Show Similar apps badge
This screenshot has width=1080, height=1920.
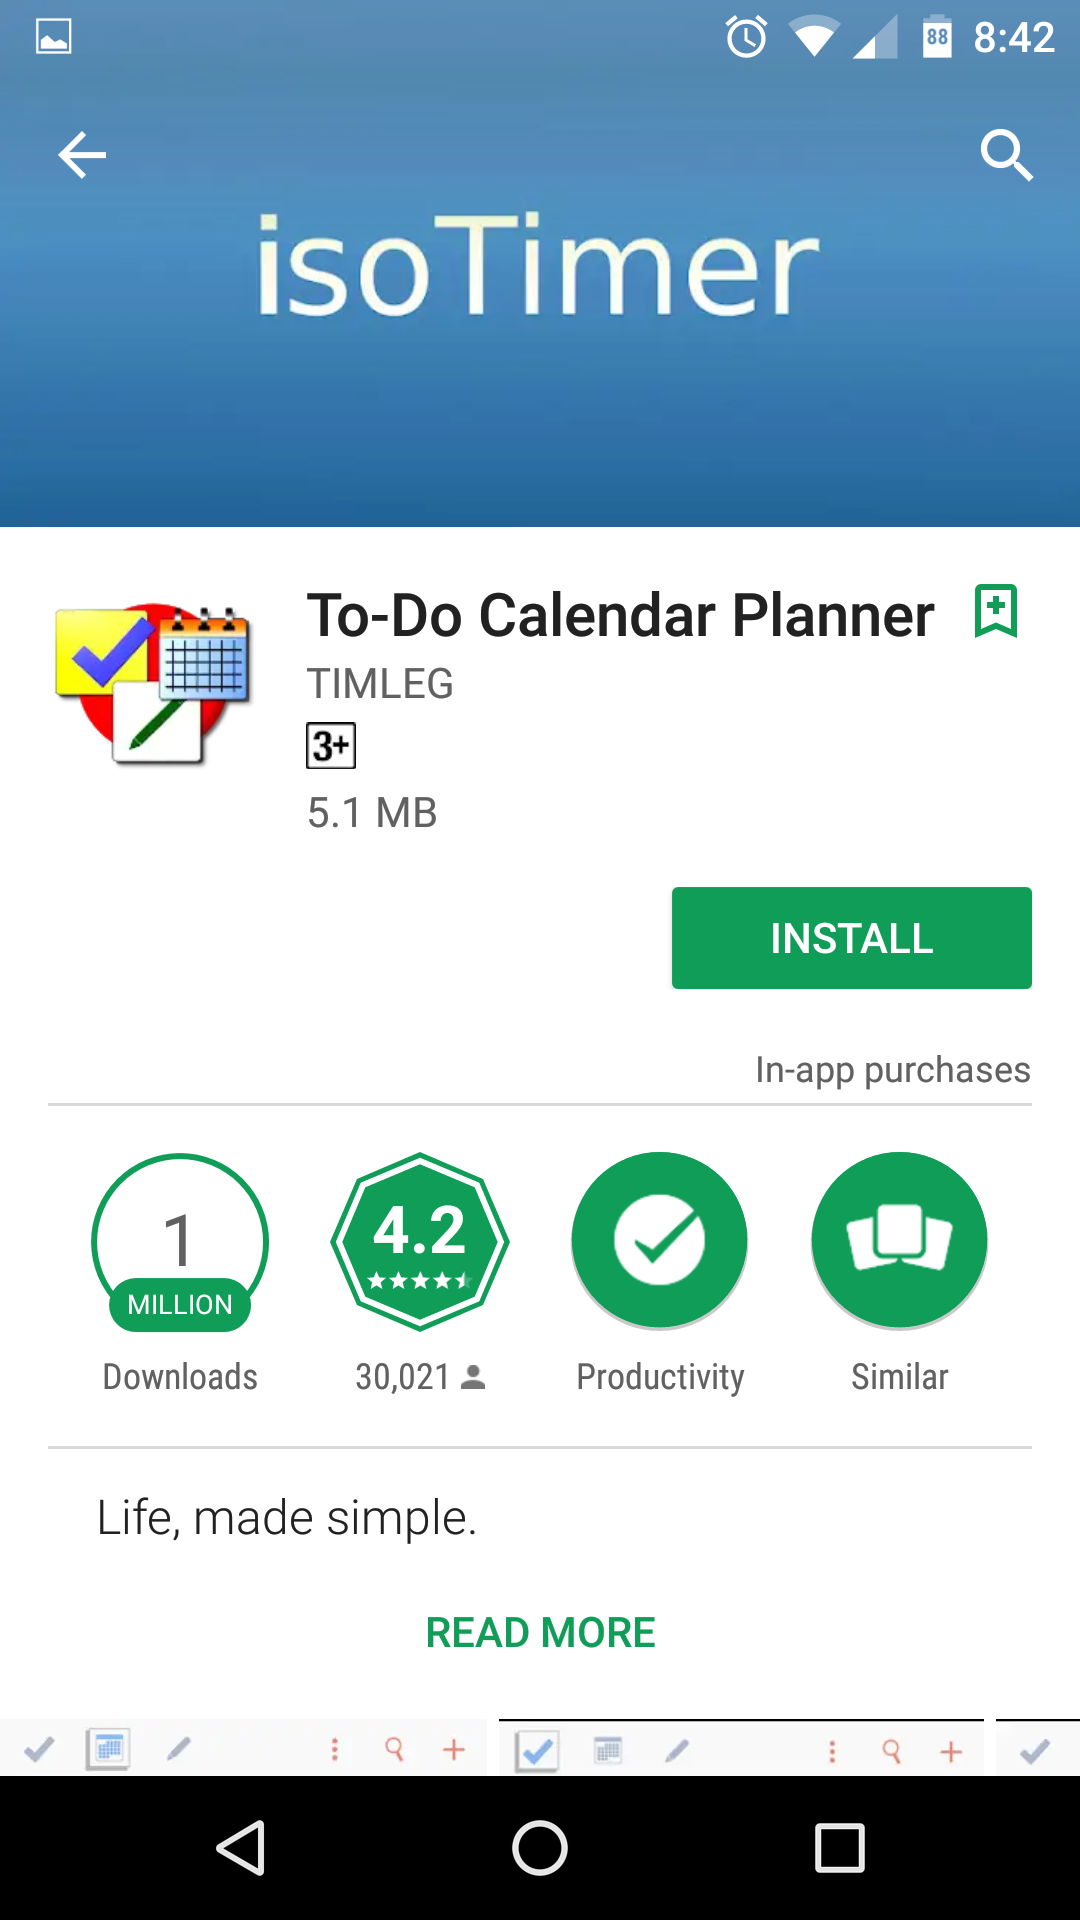(900, 1241)
